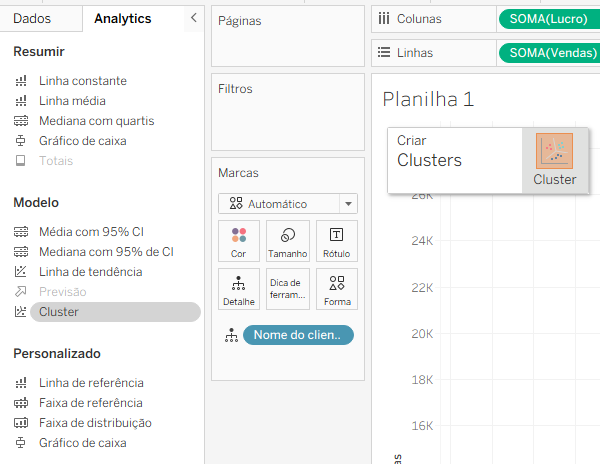Click the Cor color marks card

point(239,241)
